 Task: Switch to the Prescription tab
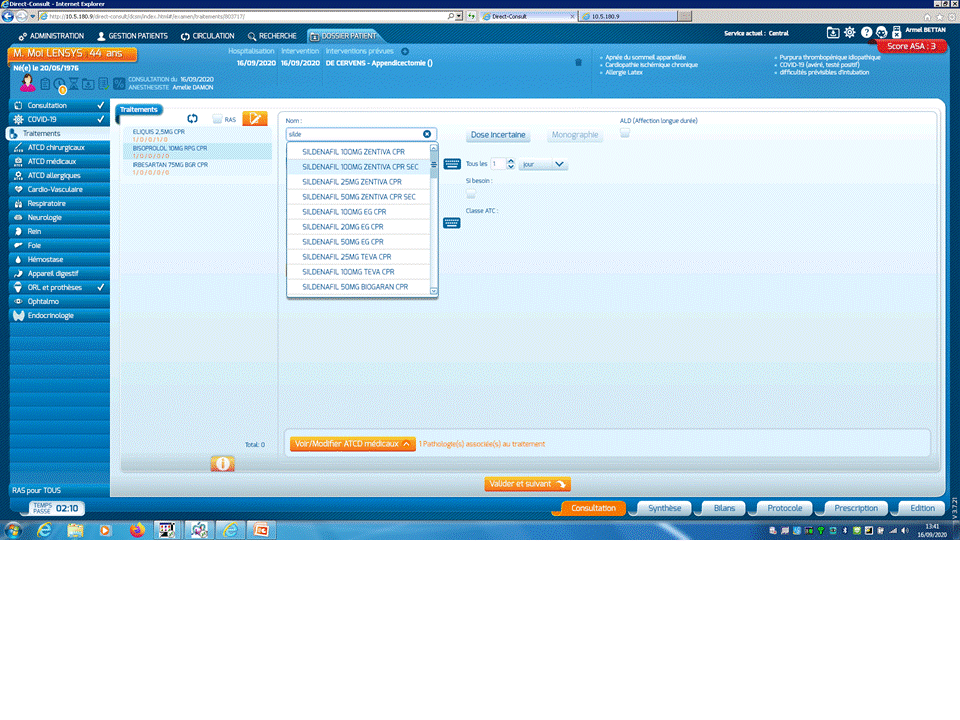click(x=855, y=508)
